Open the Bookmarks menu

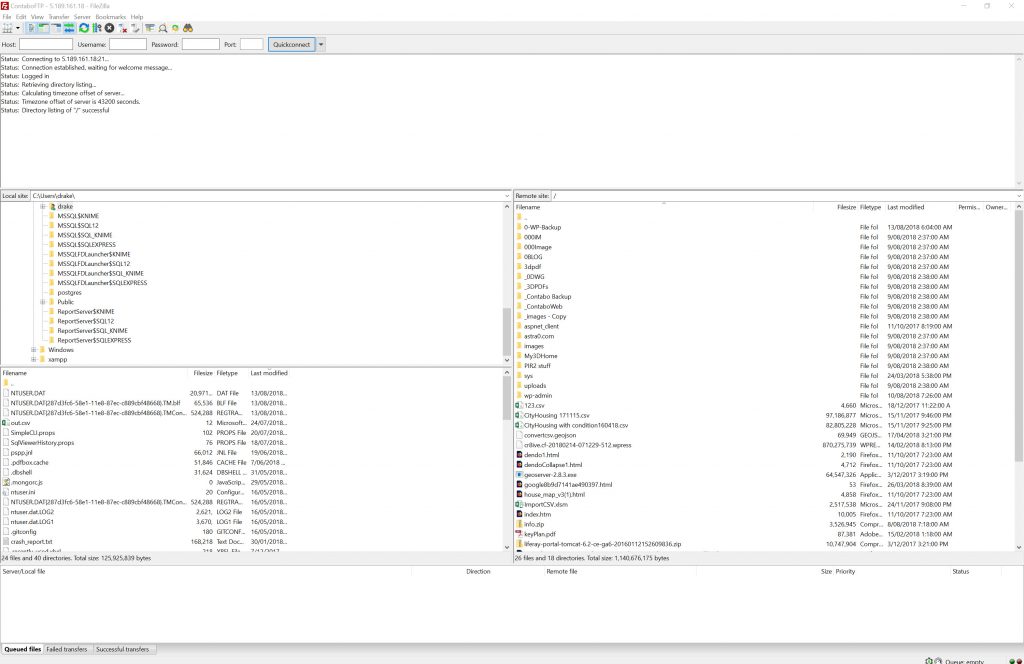(112, 17)
